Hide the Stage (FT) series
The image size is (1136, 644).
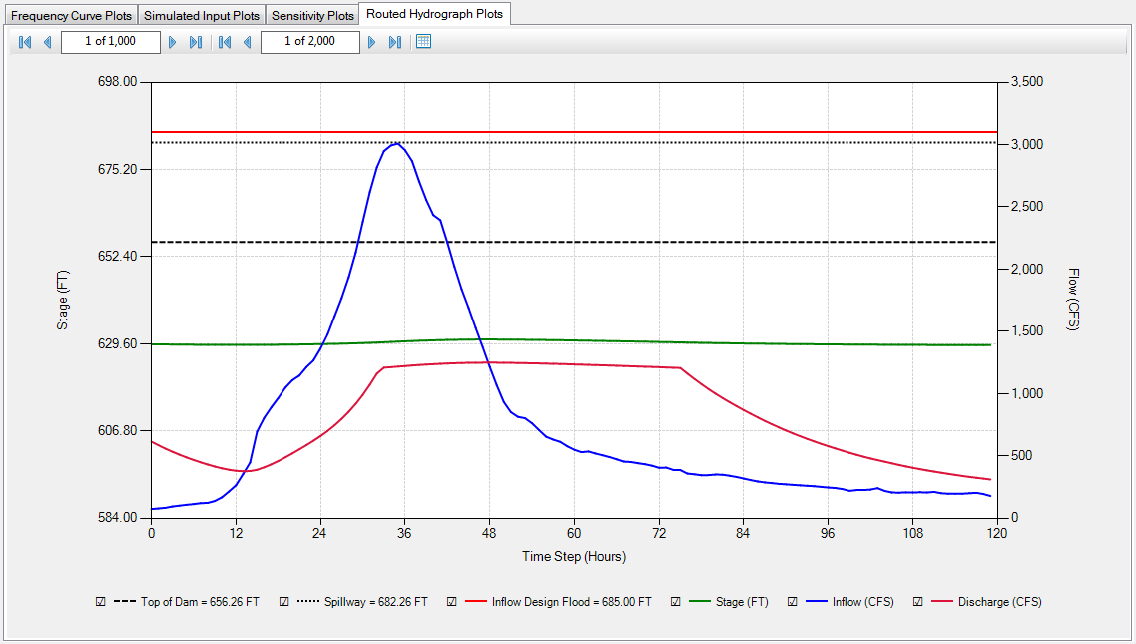tap(677, 601)
